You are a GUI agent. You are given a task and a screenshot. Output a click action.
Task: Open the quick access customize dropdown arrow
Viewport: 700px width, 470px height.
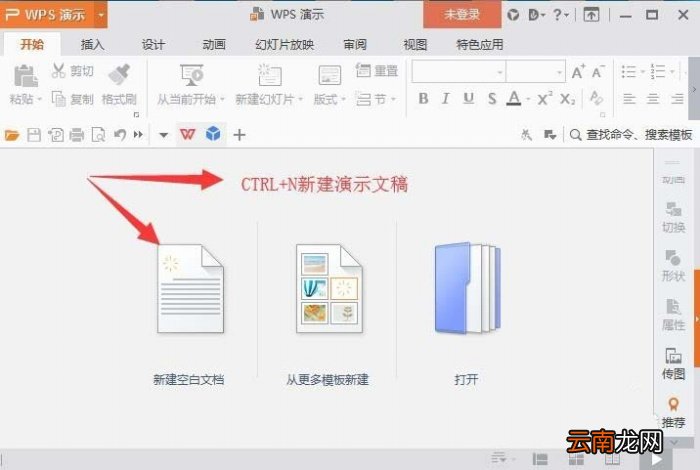coord(163,135)
